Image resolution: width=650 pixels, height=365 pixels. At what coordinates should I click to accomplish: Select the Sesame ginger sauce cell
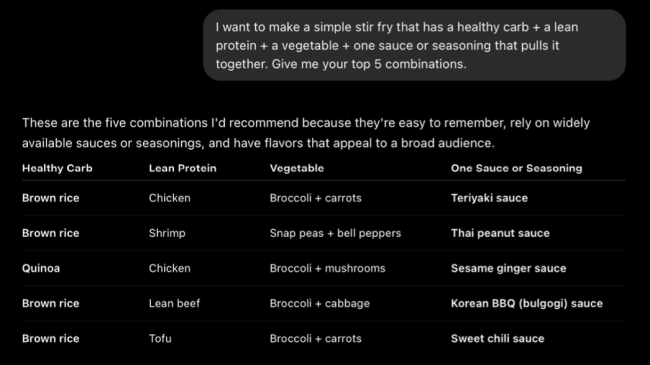(508, 268)
